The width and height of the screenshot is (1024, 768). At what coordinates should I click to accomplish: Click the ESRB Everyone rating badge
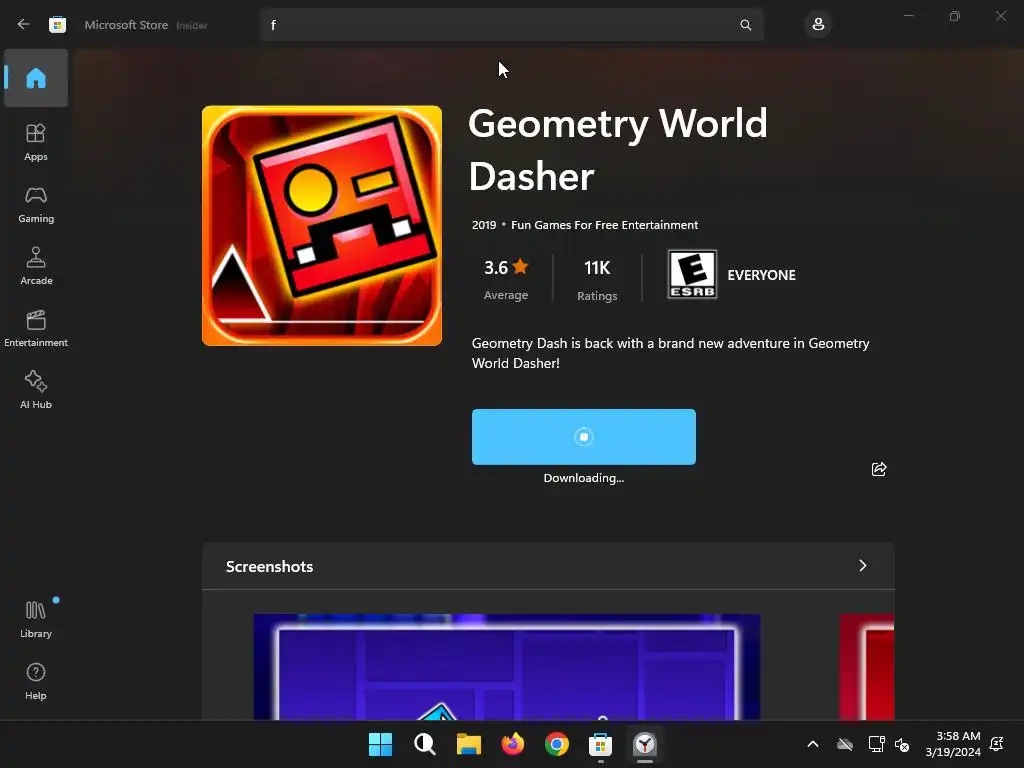pyautogui.click(x=692, y=274)
